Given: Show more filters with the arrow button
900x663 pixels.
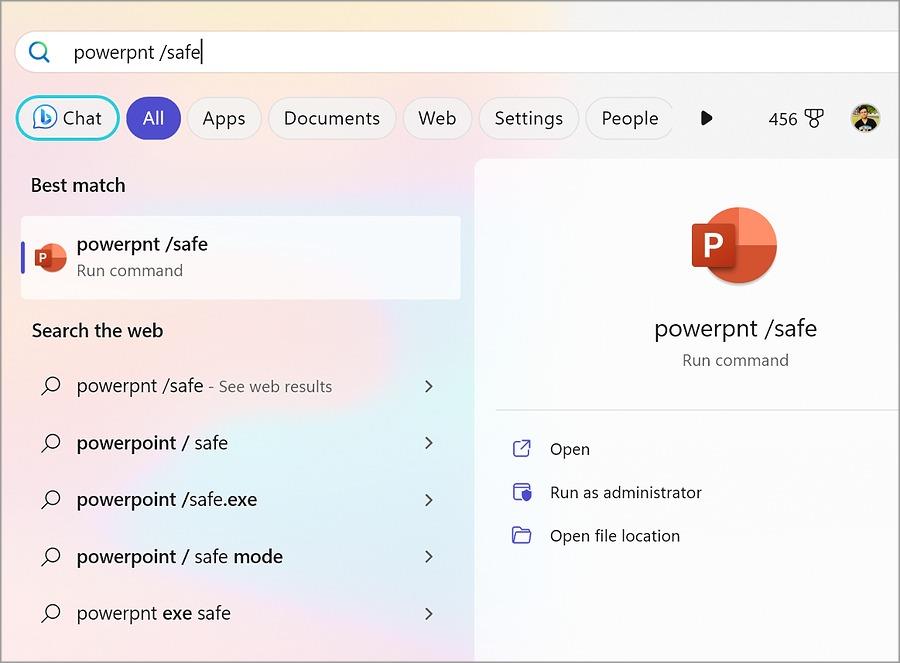Looking at the screenshot, I should (x=707, y=118).
